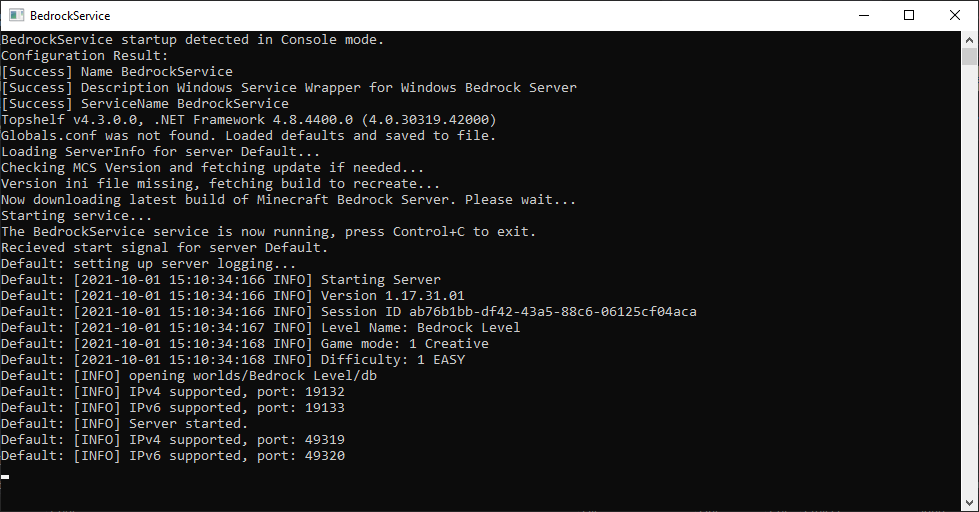Click the scrollbar up arrow
The width and height of the screenshot is (979, 512).
(x=969, y=39)
